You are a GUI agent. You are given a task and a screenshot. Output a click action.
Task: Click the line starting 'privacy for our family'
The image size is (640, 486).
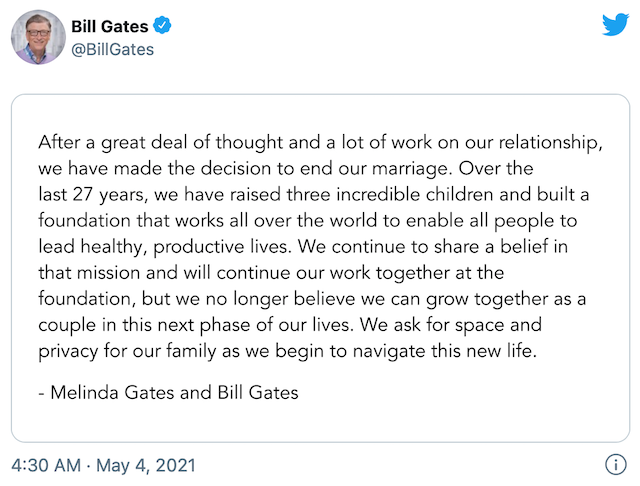coord(287,351)
